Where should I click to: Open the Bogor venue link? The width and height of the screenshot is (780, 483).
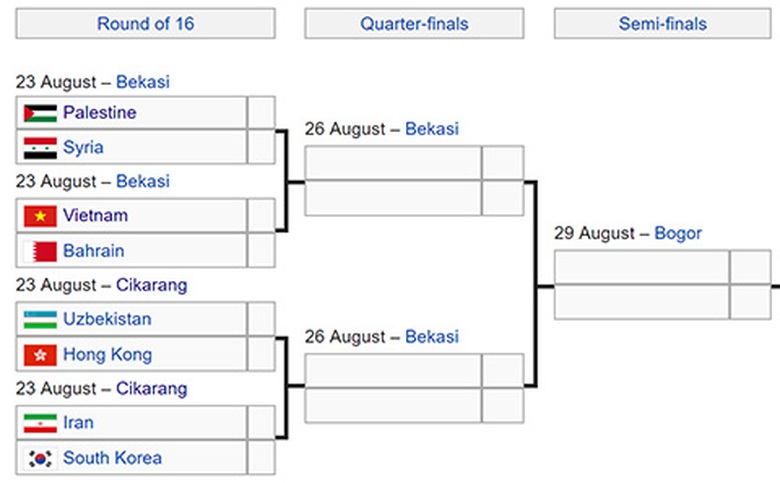click(678, 233)
